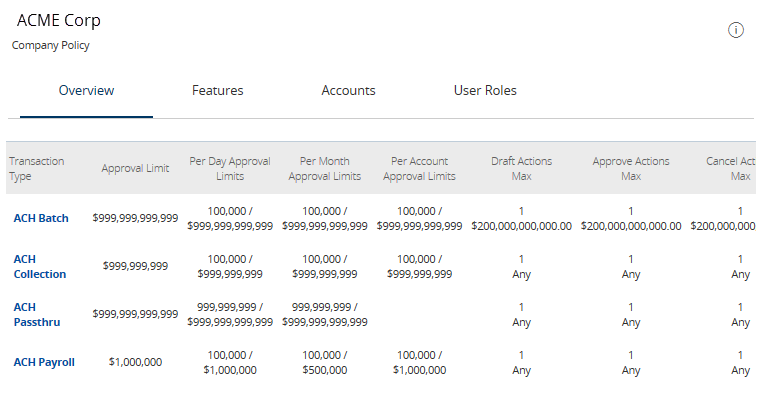Click the Transaction Type column header

click(36, 168)
